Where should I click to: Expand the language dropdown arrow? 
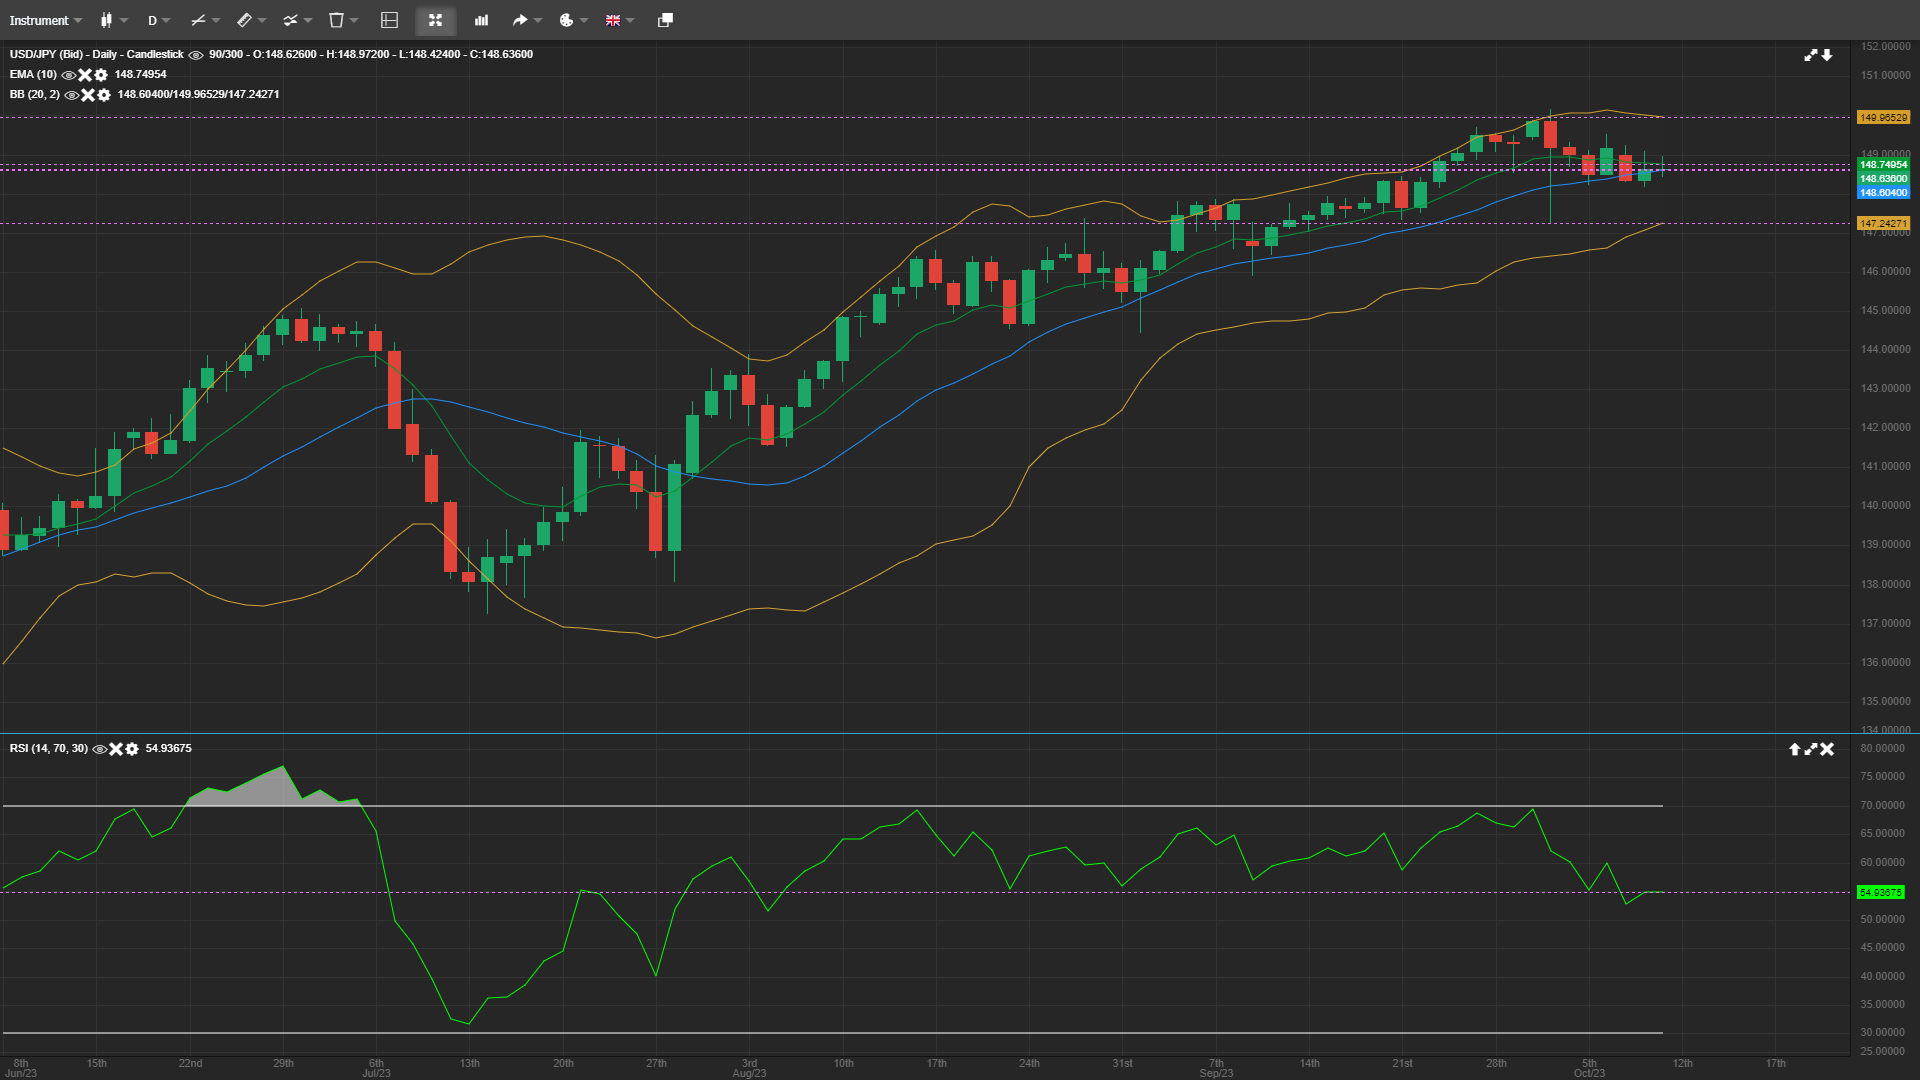click(630, 20)
